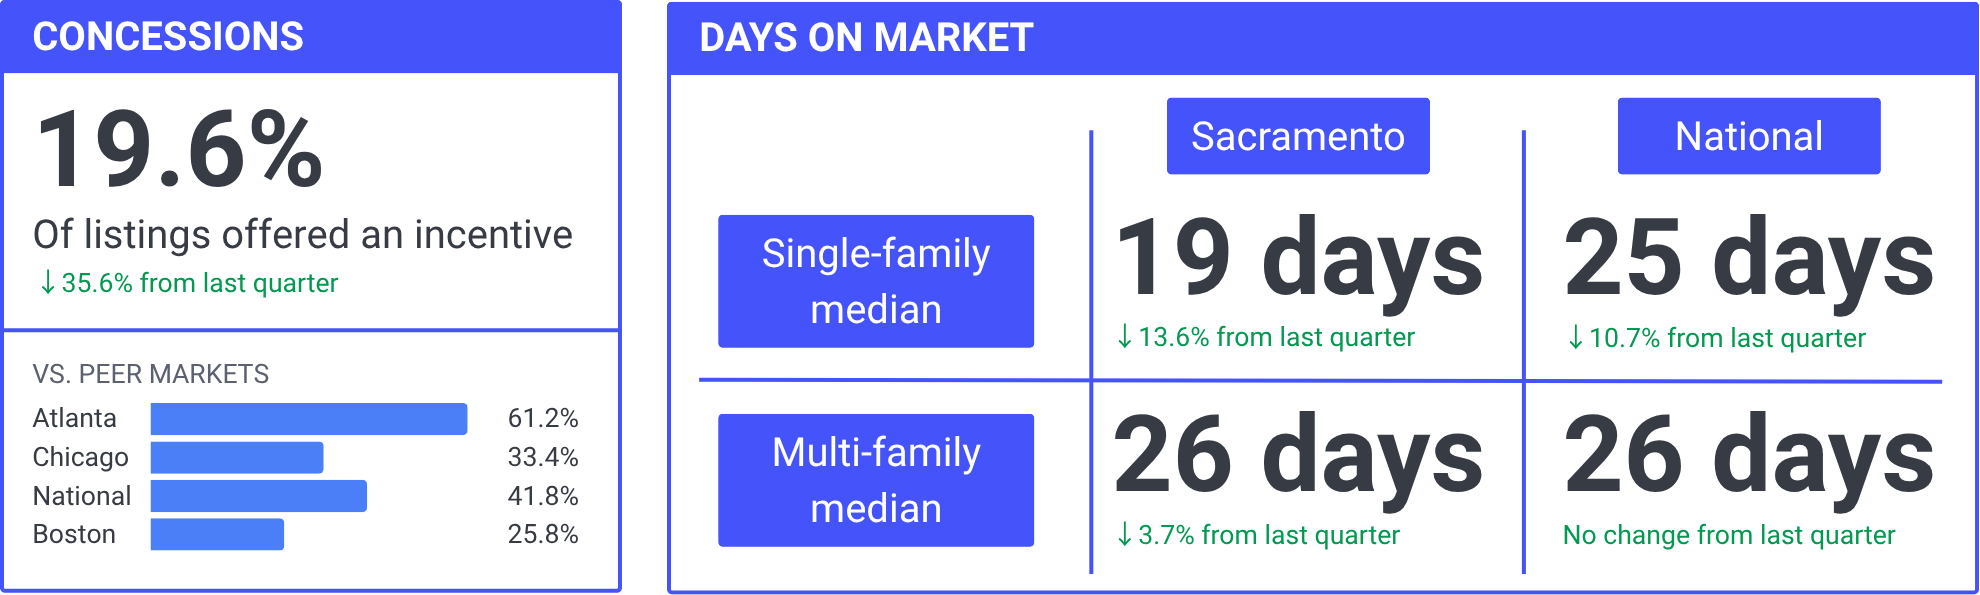
Task: Click the down arrow next to 10.7% change
Action: pyautogui.click(x=1576, y=338)
